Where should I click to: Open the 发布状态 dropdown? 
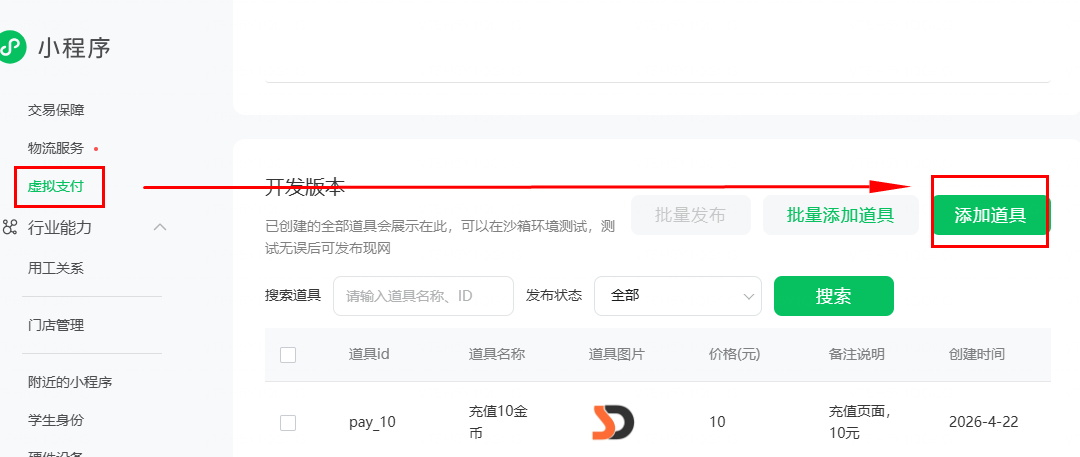(x=677, y=296)
